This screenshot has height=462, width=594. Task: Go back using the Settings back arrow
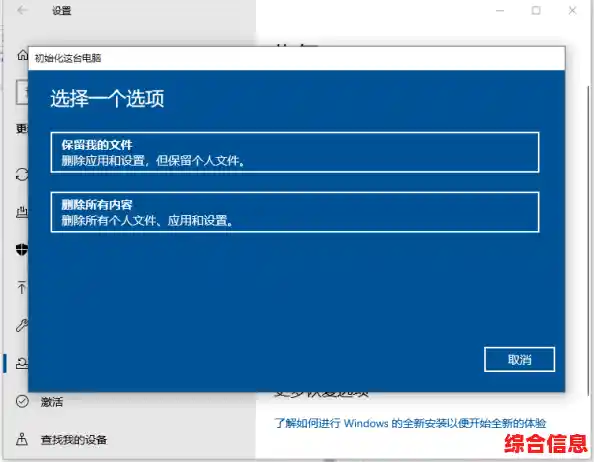pyautogui.click(x=22, y=10)
